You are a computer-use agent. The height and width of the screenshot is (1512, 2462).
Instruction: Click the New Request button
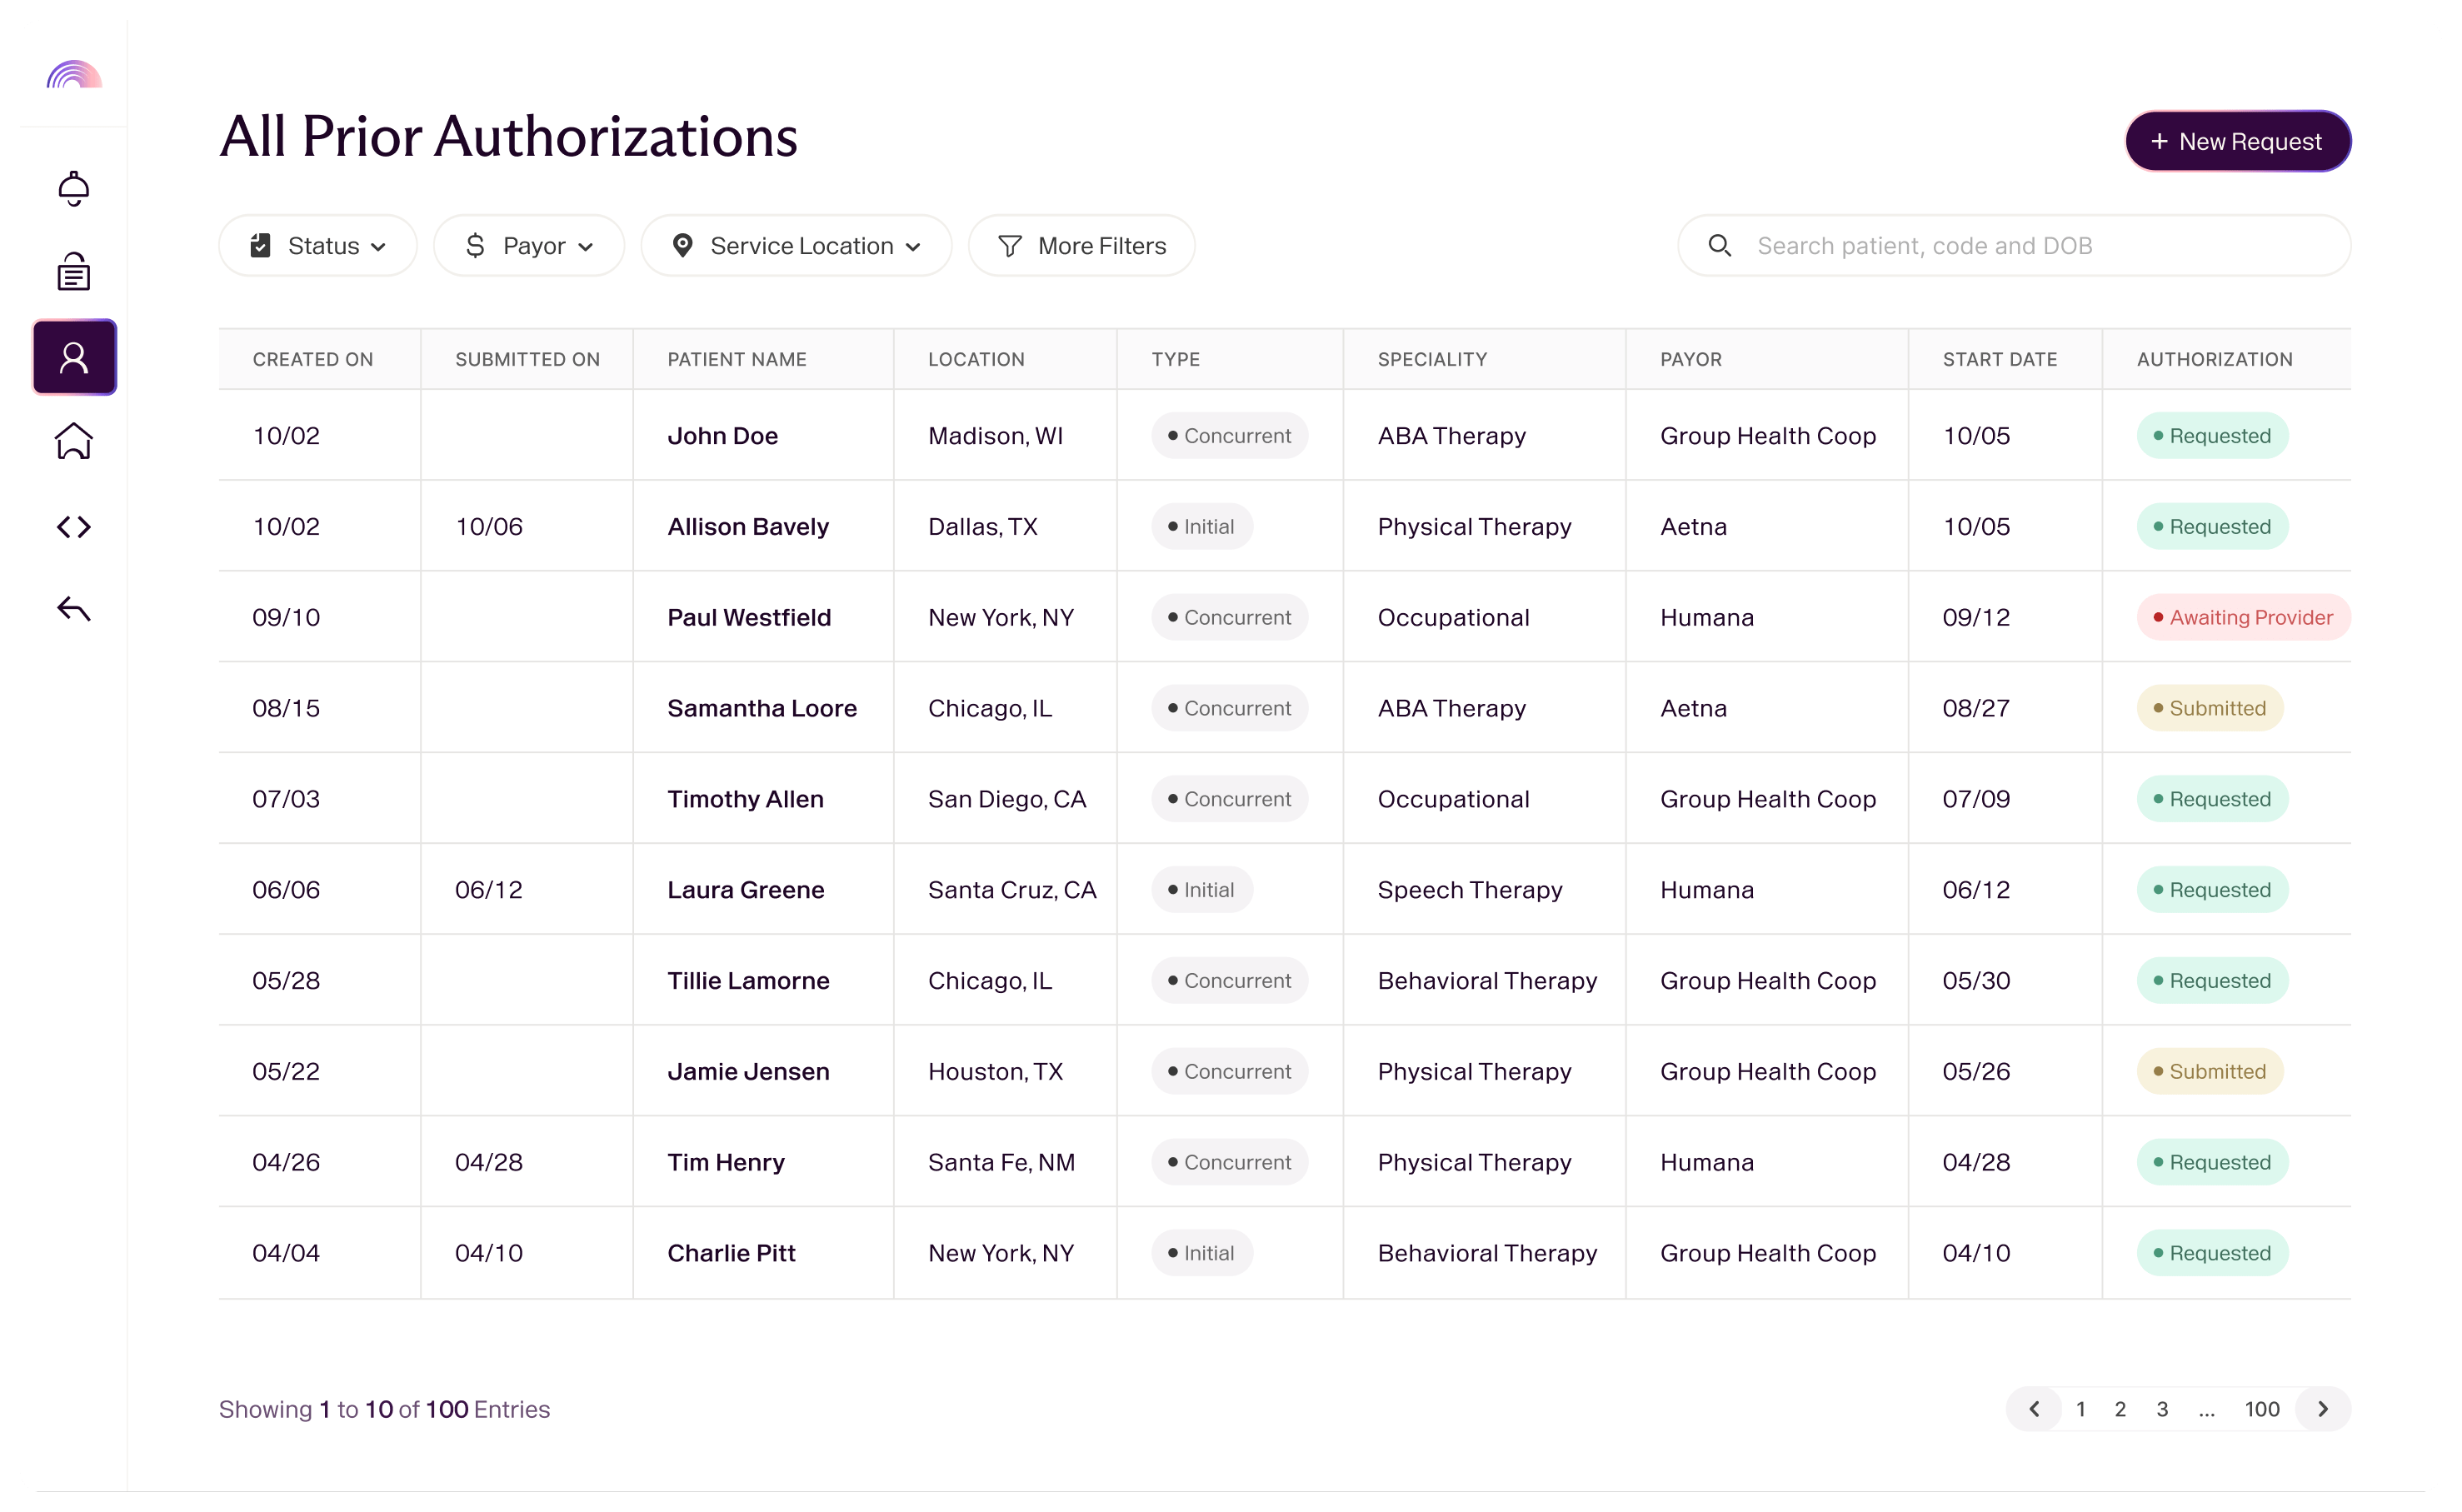(2237, 142)
